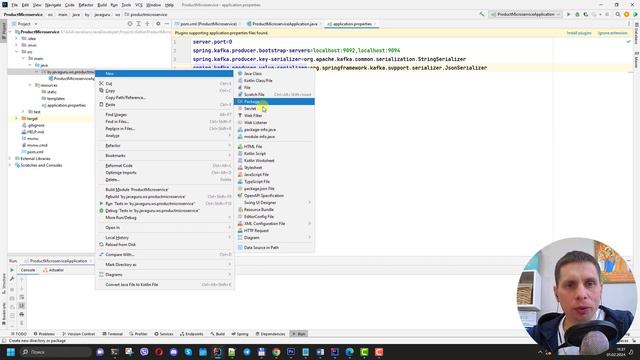Expand the Refactor submenu
Screen dimensions: 640x360
pos(164,145)
